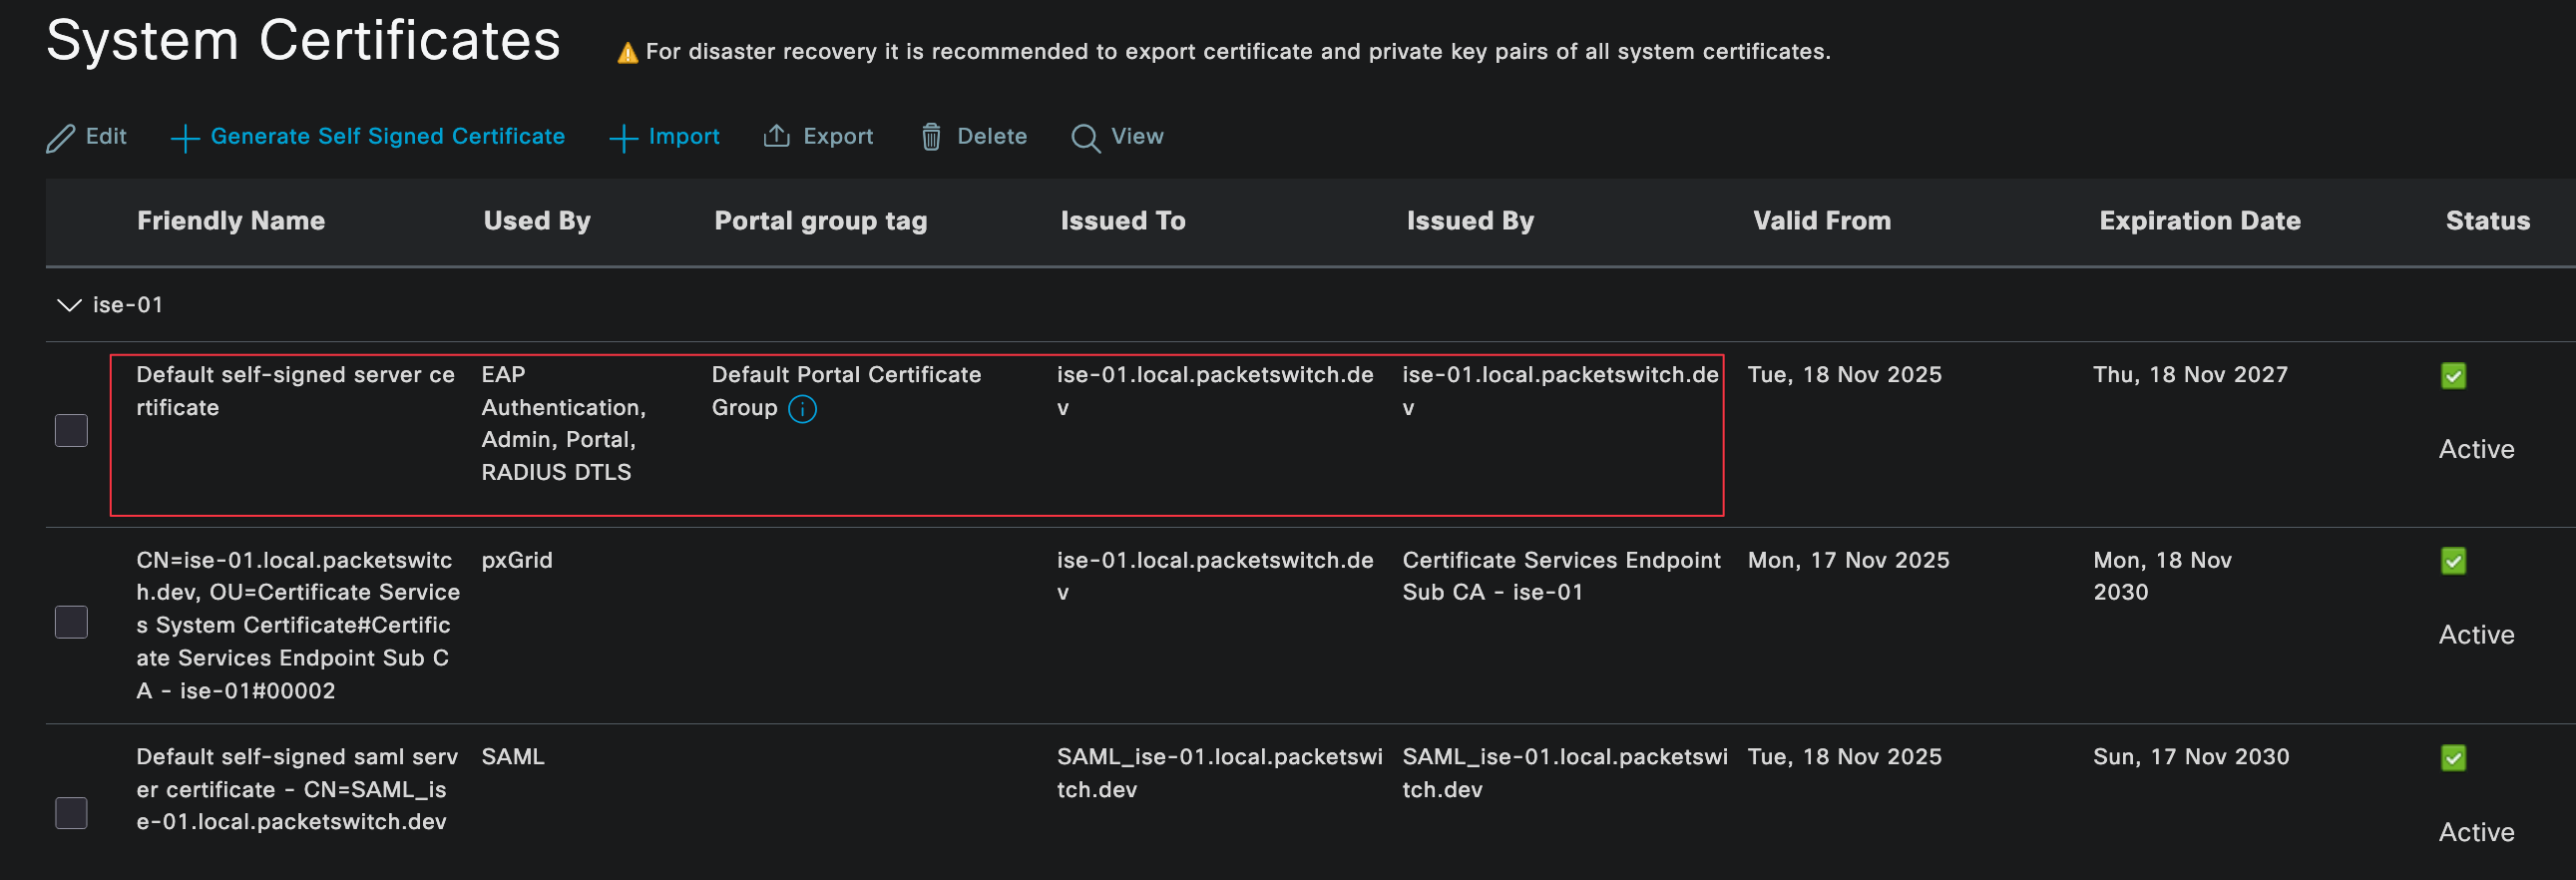
Task: Click the Export upload icon
Action: tap(776, 136)
